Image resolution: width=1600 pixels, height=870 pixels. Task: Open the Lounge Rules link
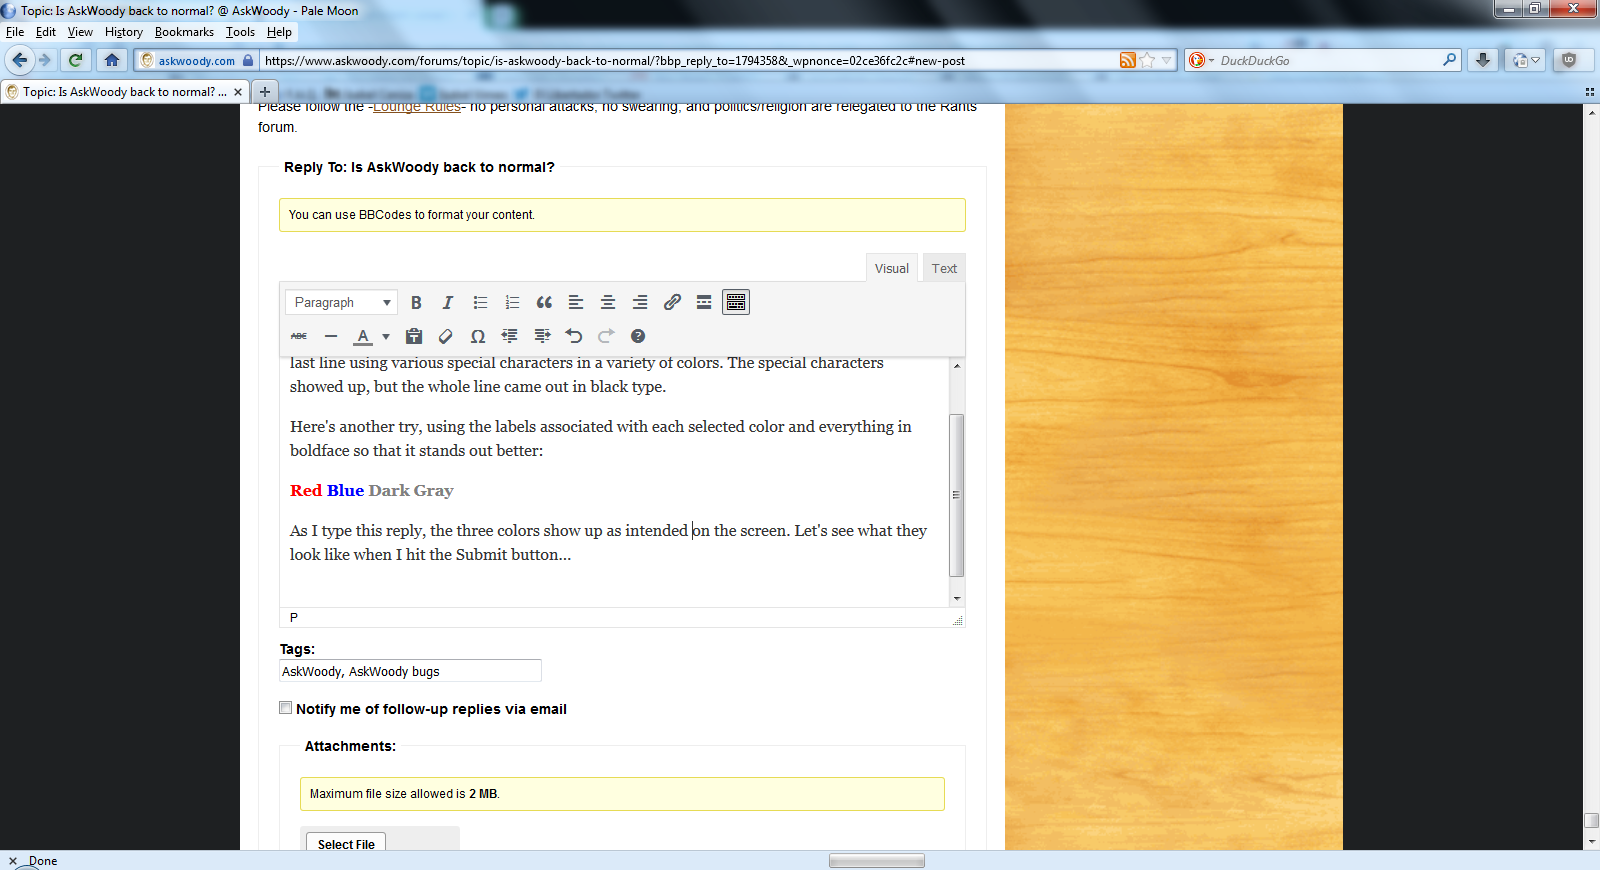click(416, 108)
